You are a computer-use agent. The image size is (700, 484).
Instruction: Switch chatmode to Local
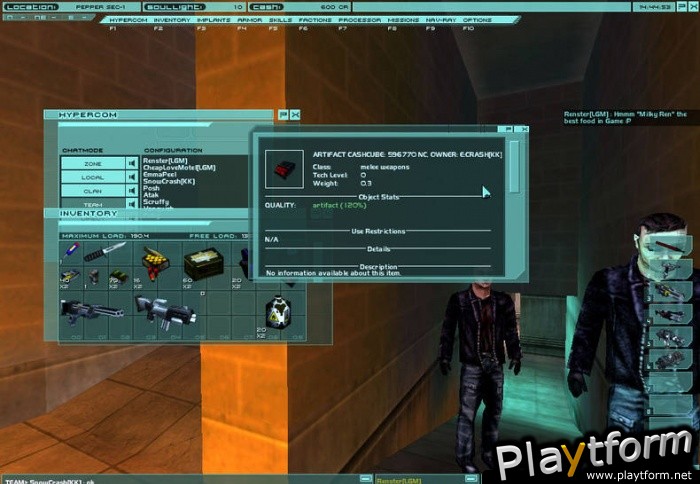point(93,177)
